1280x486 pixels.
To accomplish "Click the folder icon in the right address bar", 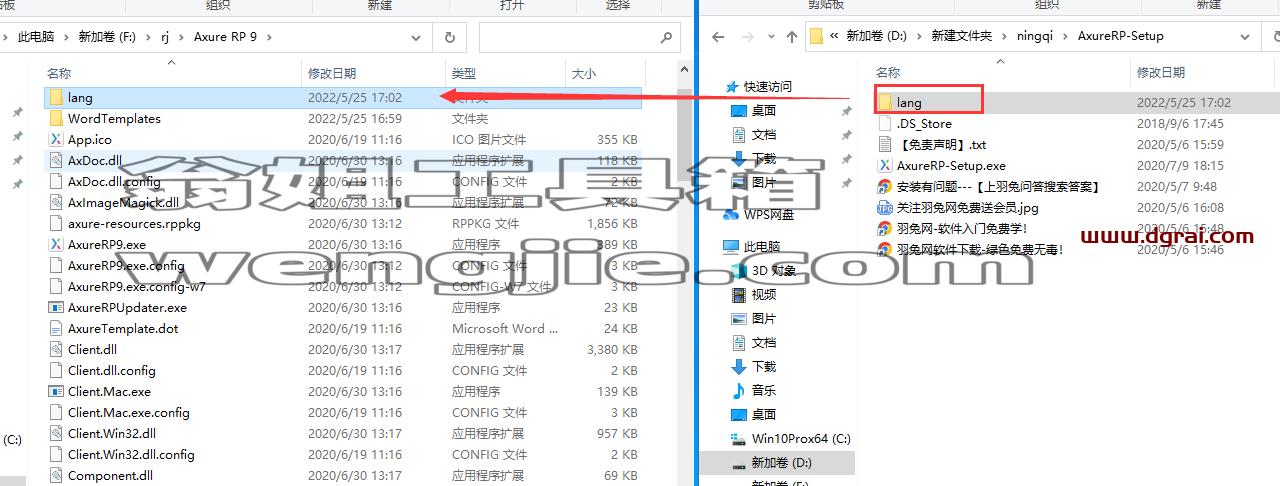I will coord(816,36).
